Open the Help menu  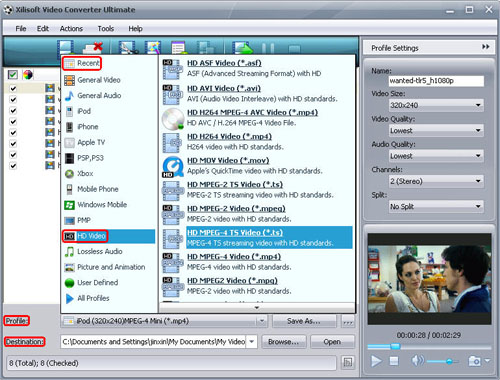pyautogui.click(x=135, y=29)
